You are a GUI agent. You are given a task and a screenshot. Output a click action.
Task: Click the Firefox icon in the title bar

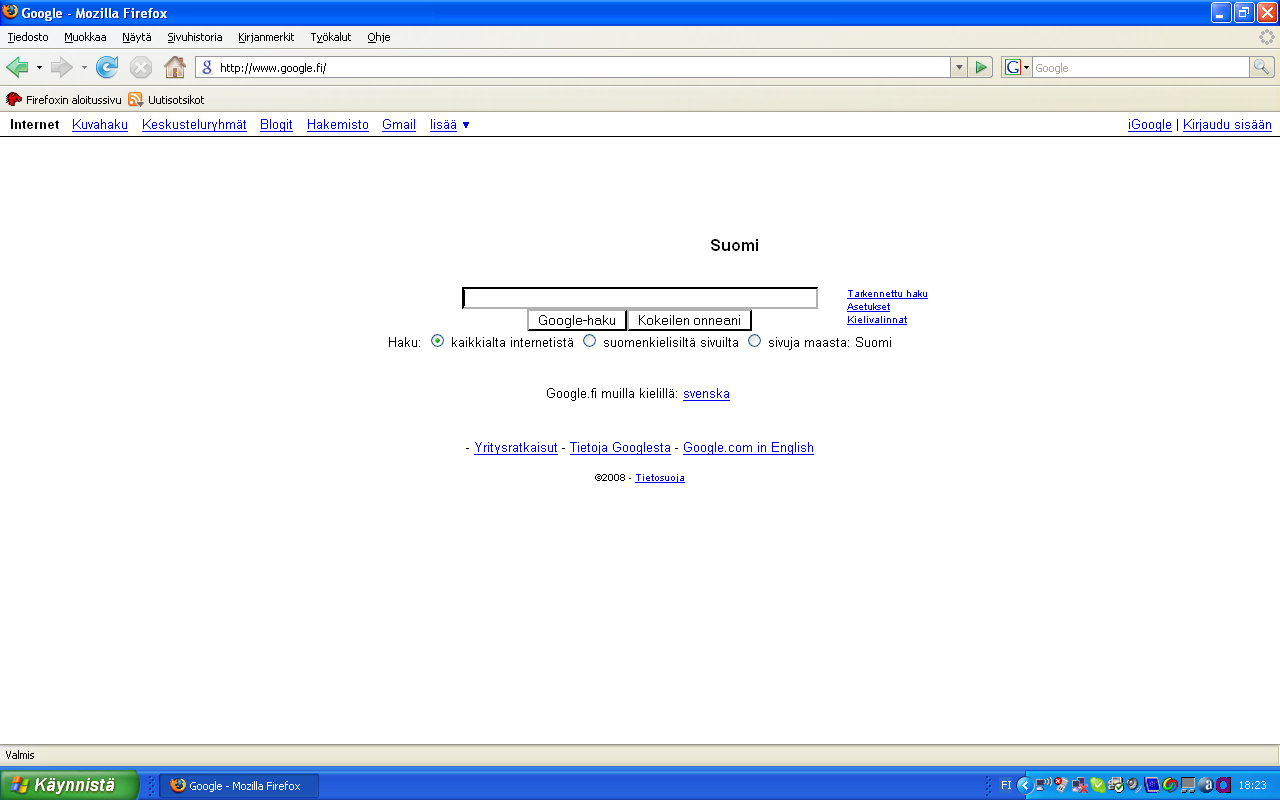tap(11, 12)
